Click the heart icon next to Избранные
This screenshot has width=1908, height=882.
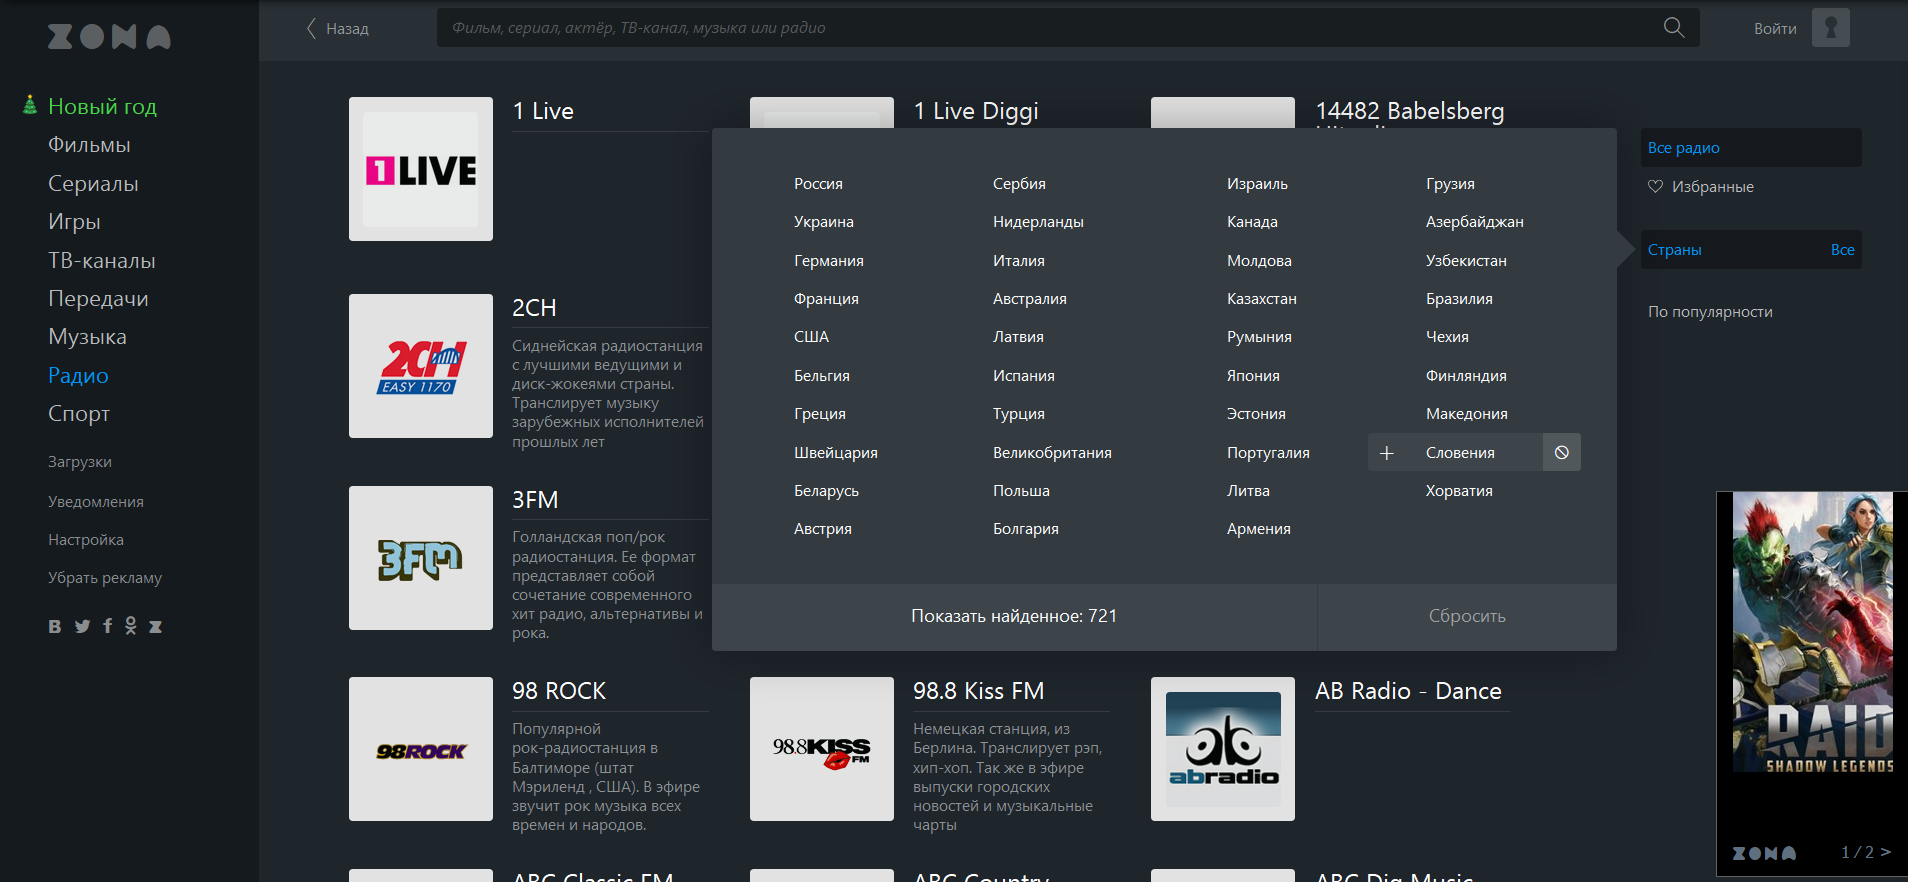pyautogui.click(x=1655, y=187)
